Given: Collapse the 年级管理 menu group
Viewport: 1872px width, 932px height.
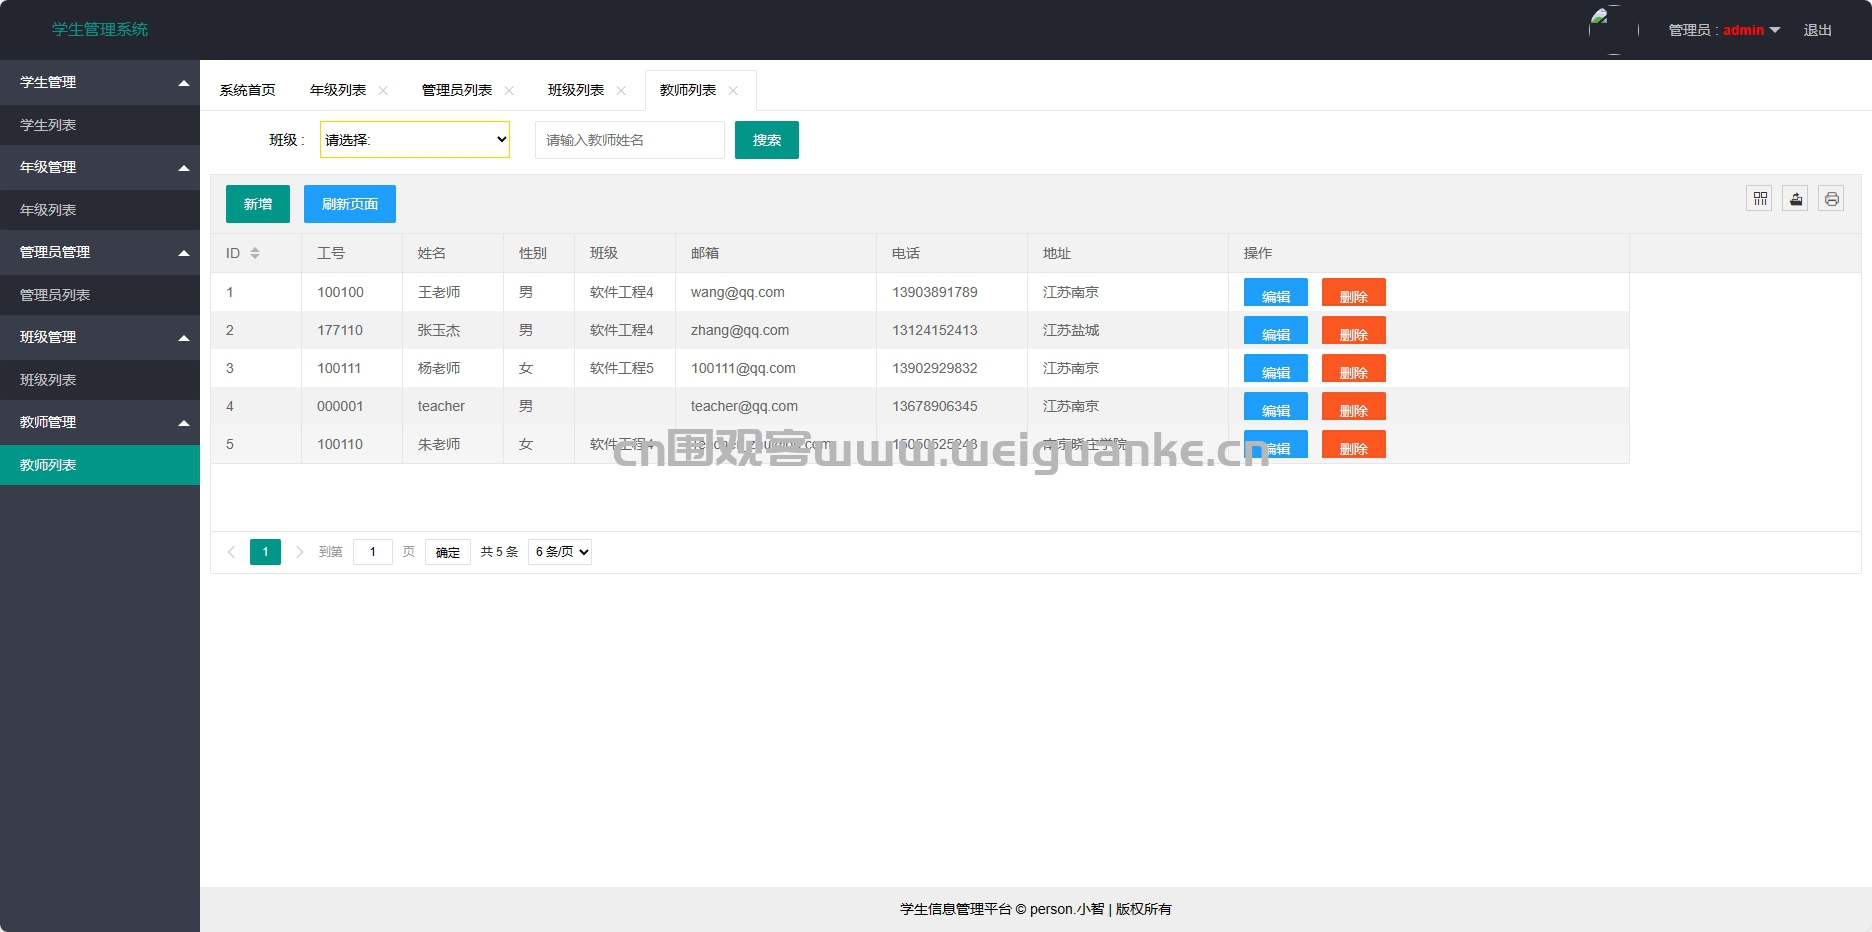Looking at the screenshot, I should coord(100,167).
